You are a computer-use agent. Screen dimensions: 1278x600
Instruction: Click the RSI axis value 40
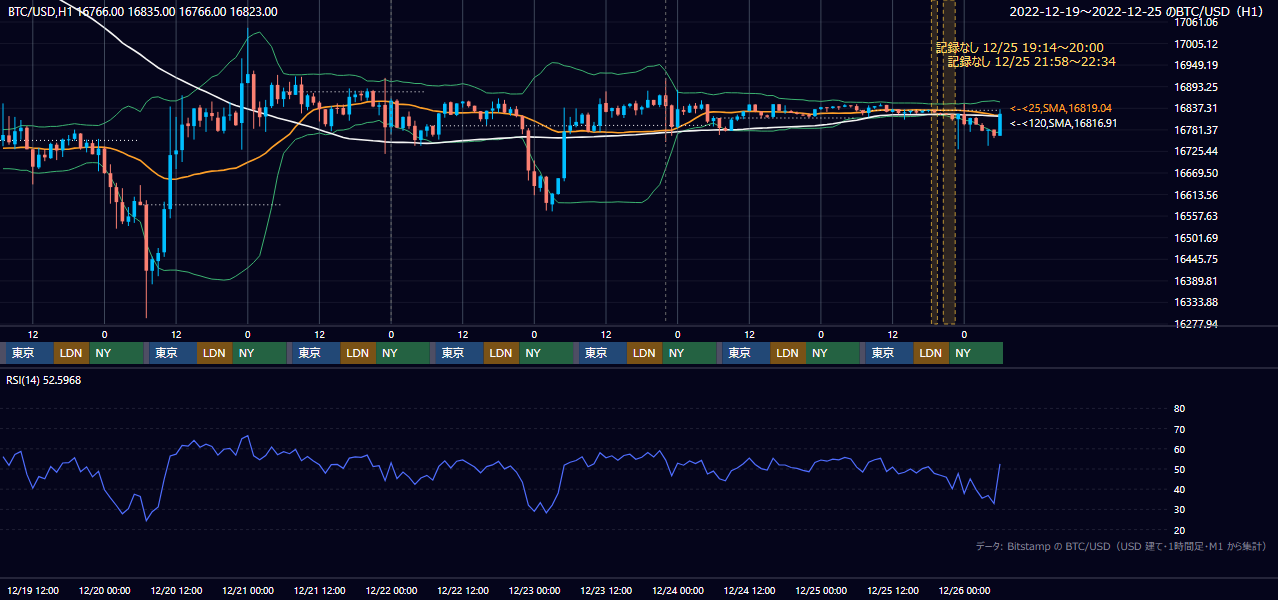pyautogui.click(x=1179, y=489)
